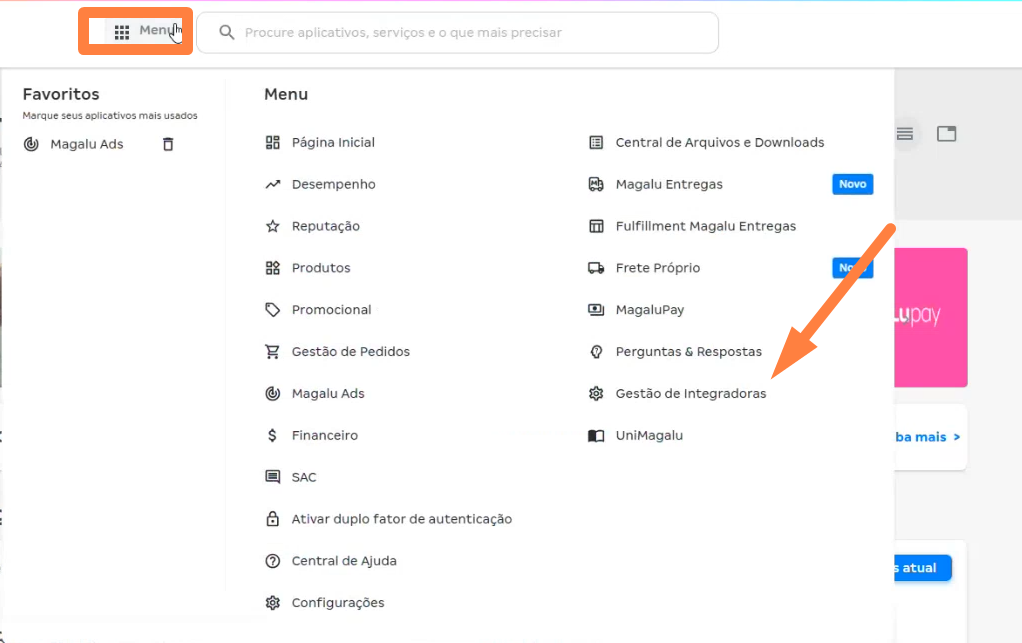The height and width of the screenshot is (643, 1022).
Task: Open Configurações menu item
Action: 338,603
